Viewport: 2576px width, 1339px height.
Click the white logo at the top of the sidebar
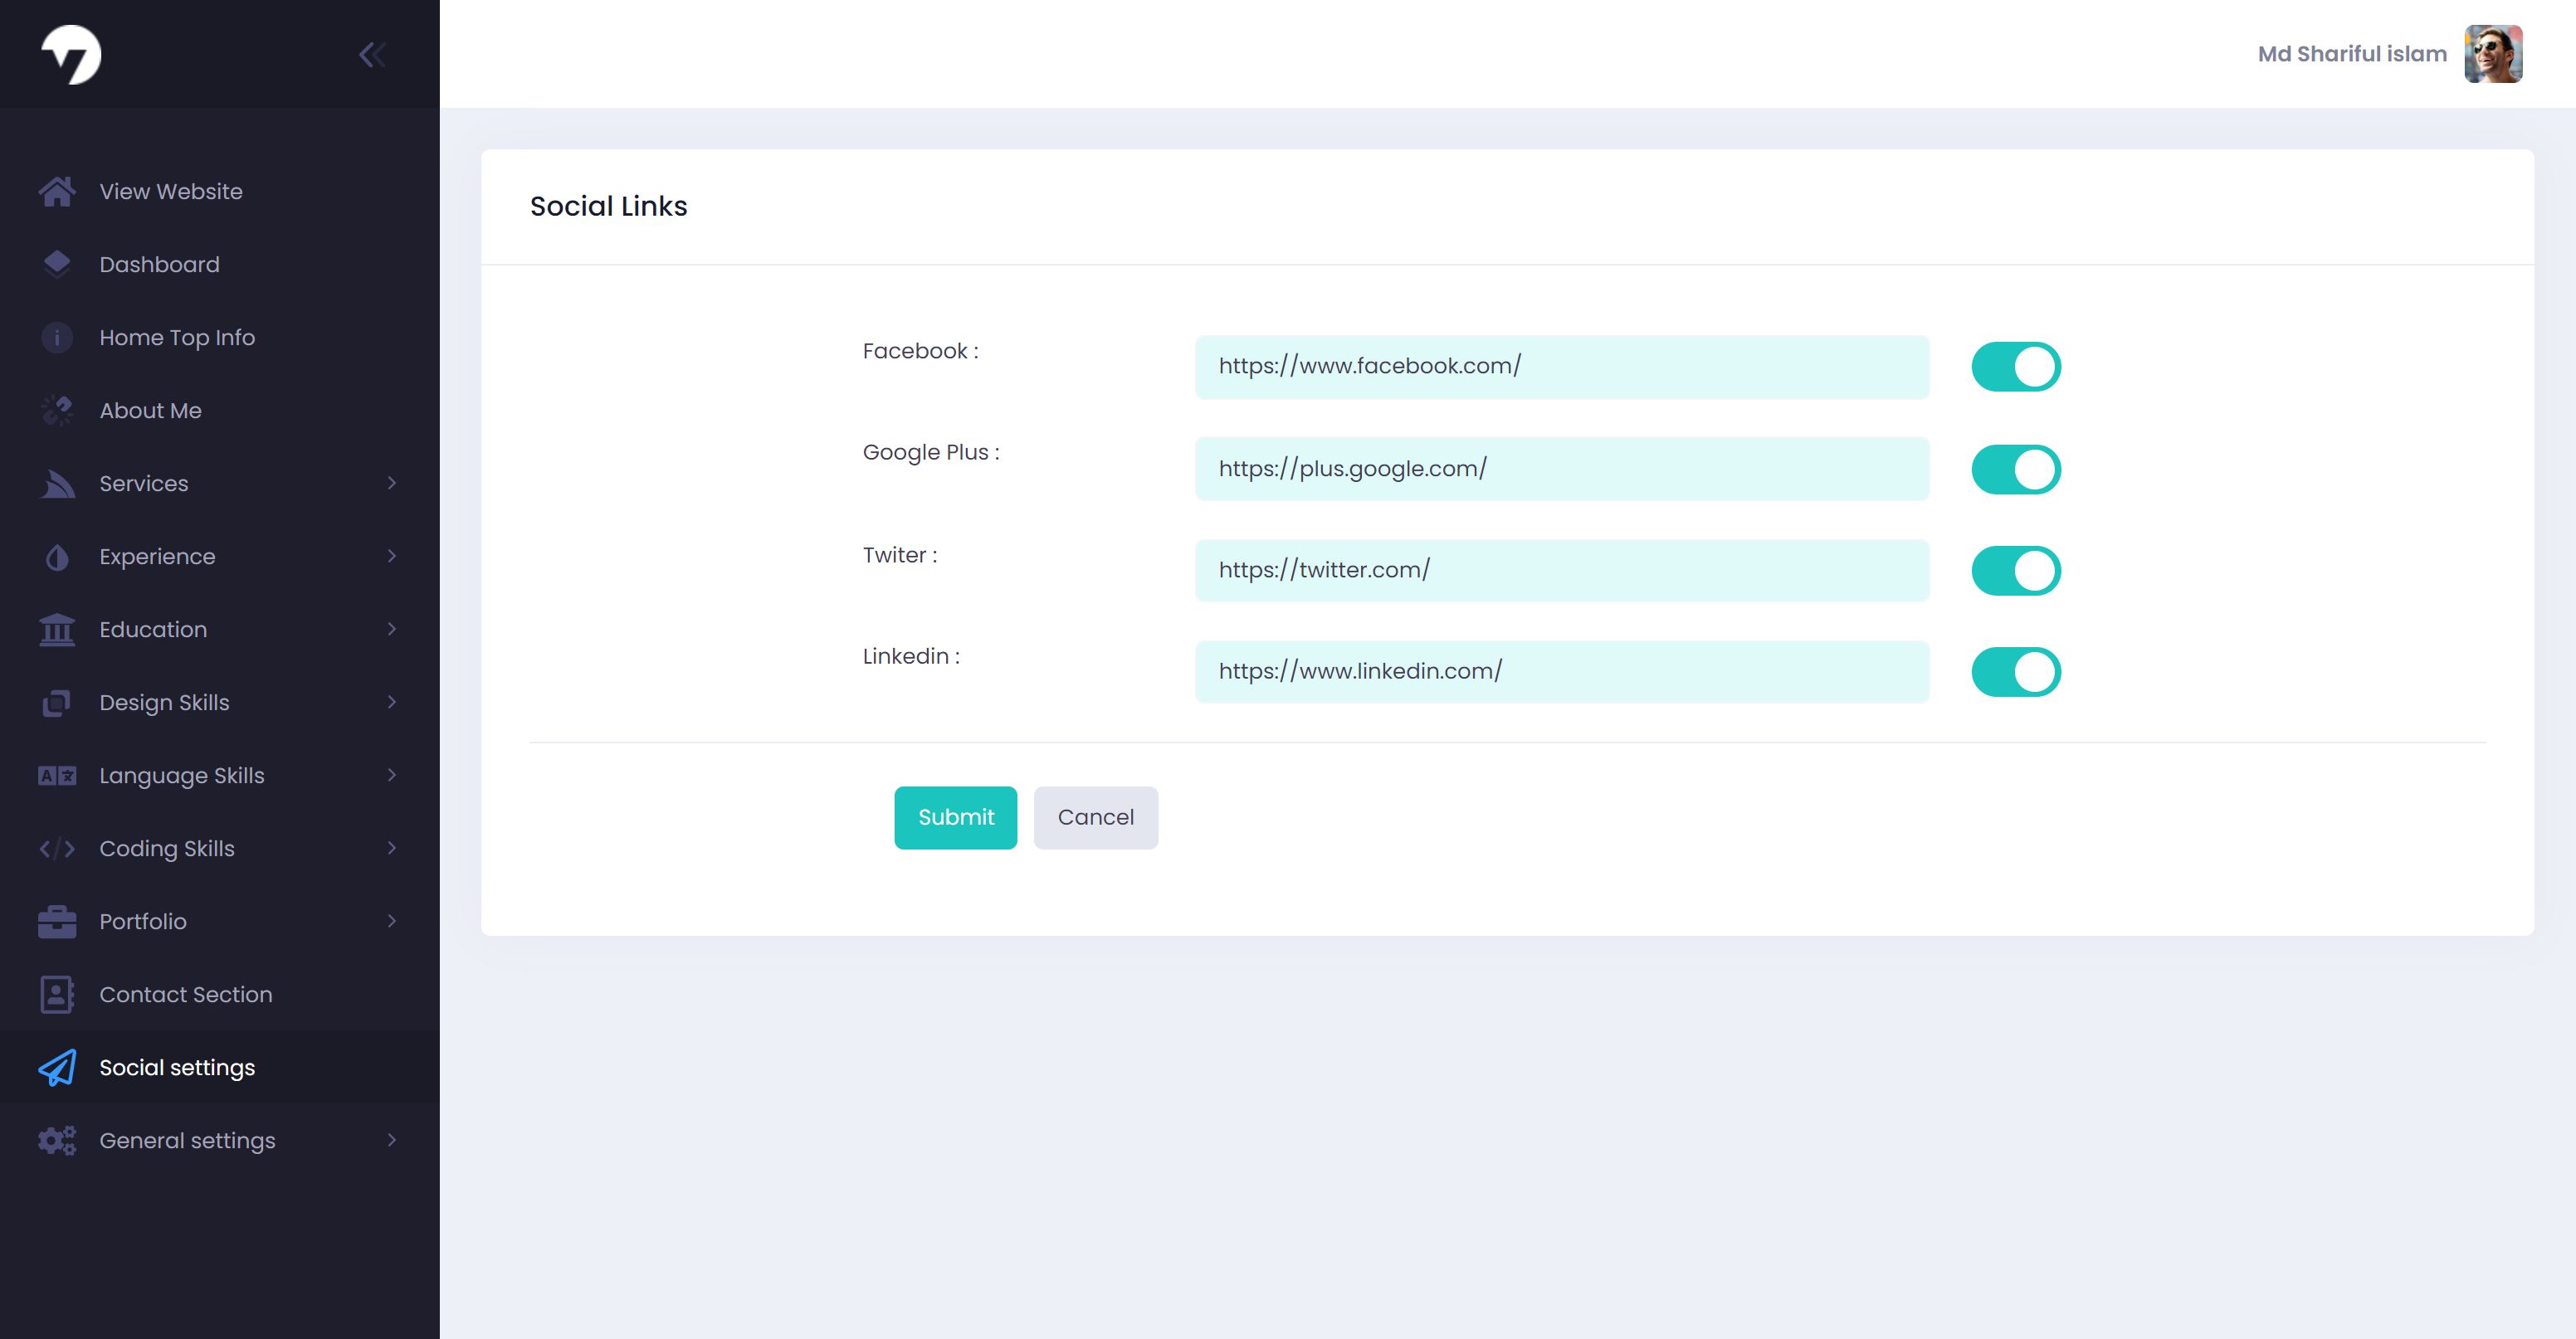[x=71, y=54]
